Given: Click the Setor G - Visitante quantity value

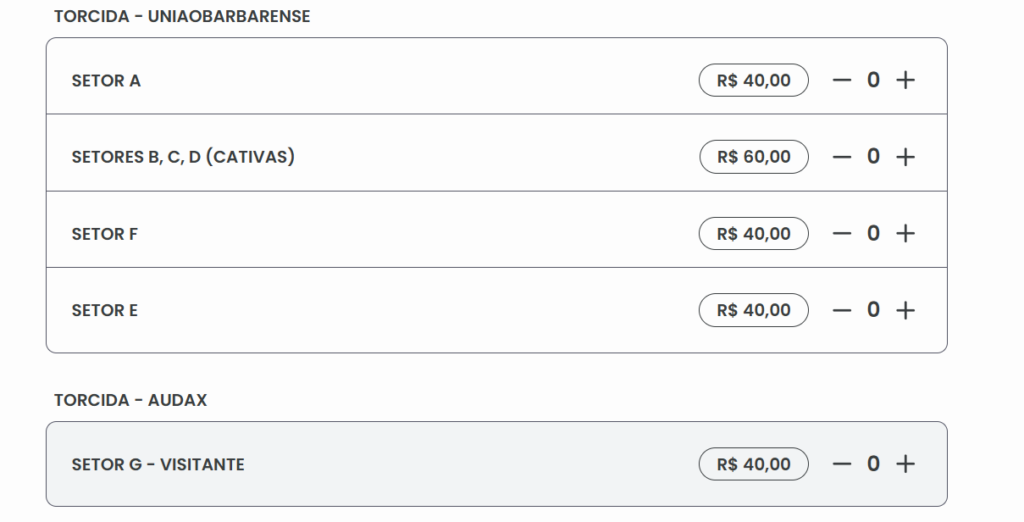Looking at the screenshot, I should (873, 464).
